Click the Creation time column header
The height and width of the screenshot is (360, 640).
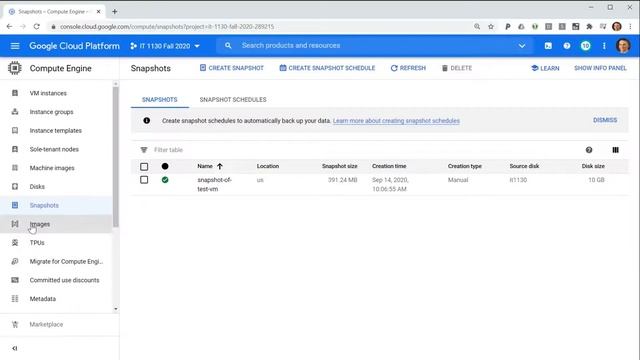[389, 166]
